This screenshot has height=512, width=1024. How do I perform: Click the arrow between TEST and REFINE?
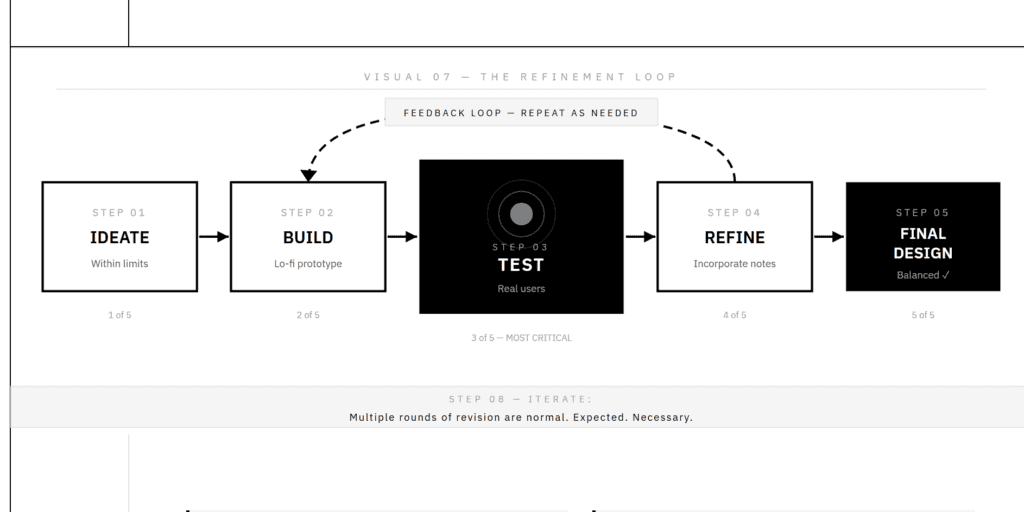click(640, 236)
